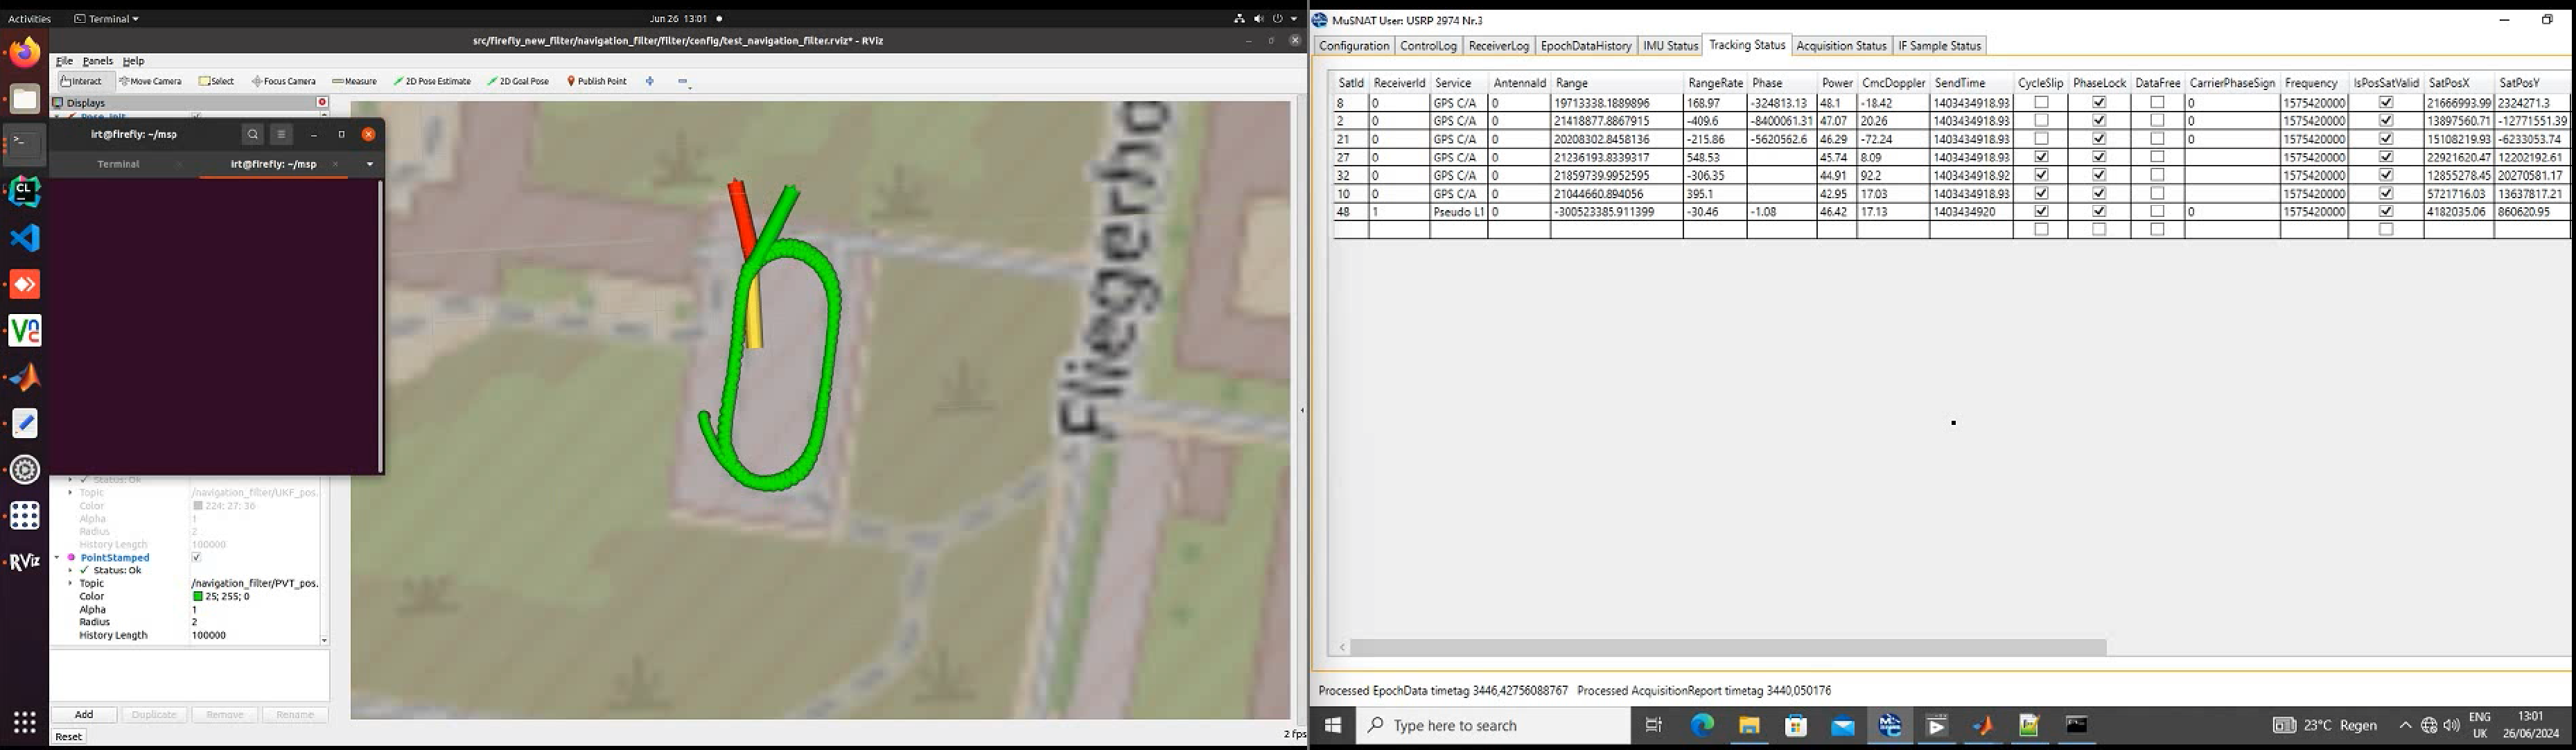Switch to the Acquisition Status tab
Viewport: 2576px width, 750px height.
[1840, 46]
